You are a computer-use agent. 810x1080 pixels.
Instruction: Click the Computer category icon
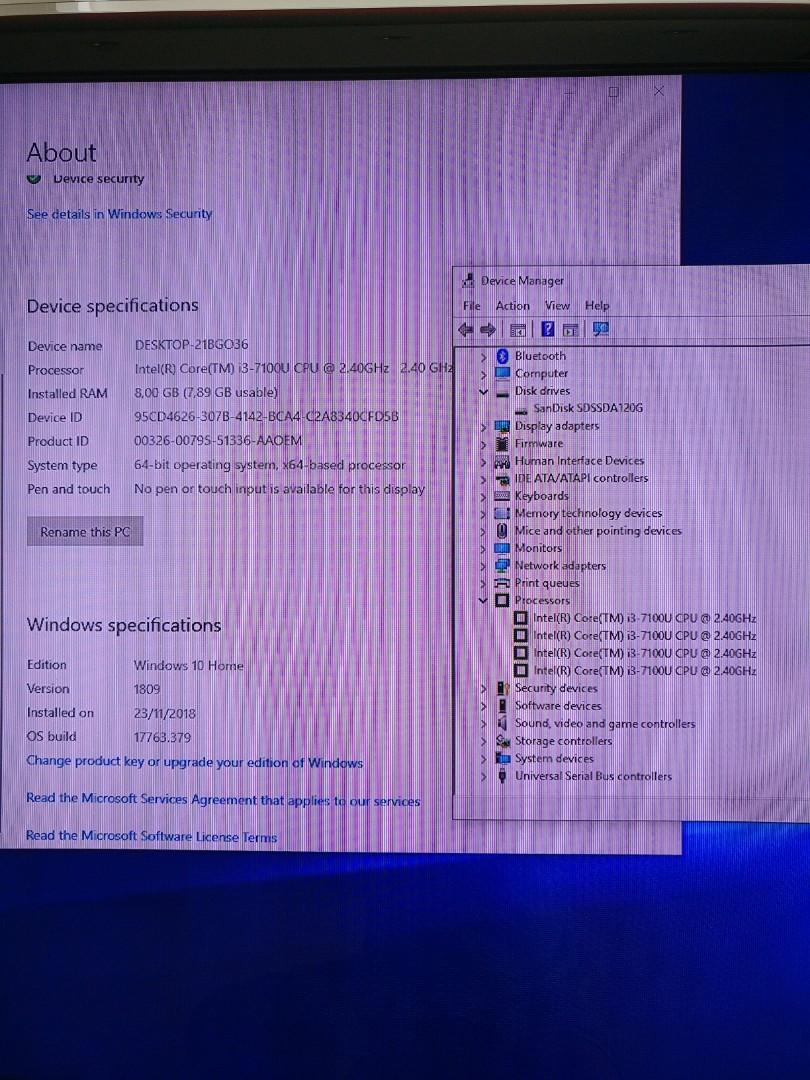click(502, 373)
